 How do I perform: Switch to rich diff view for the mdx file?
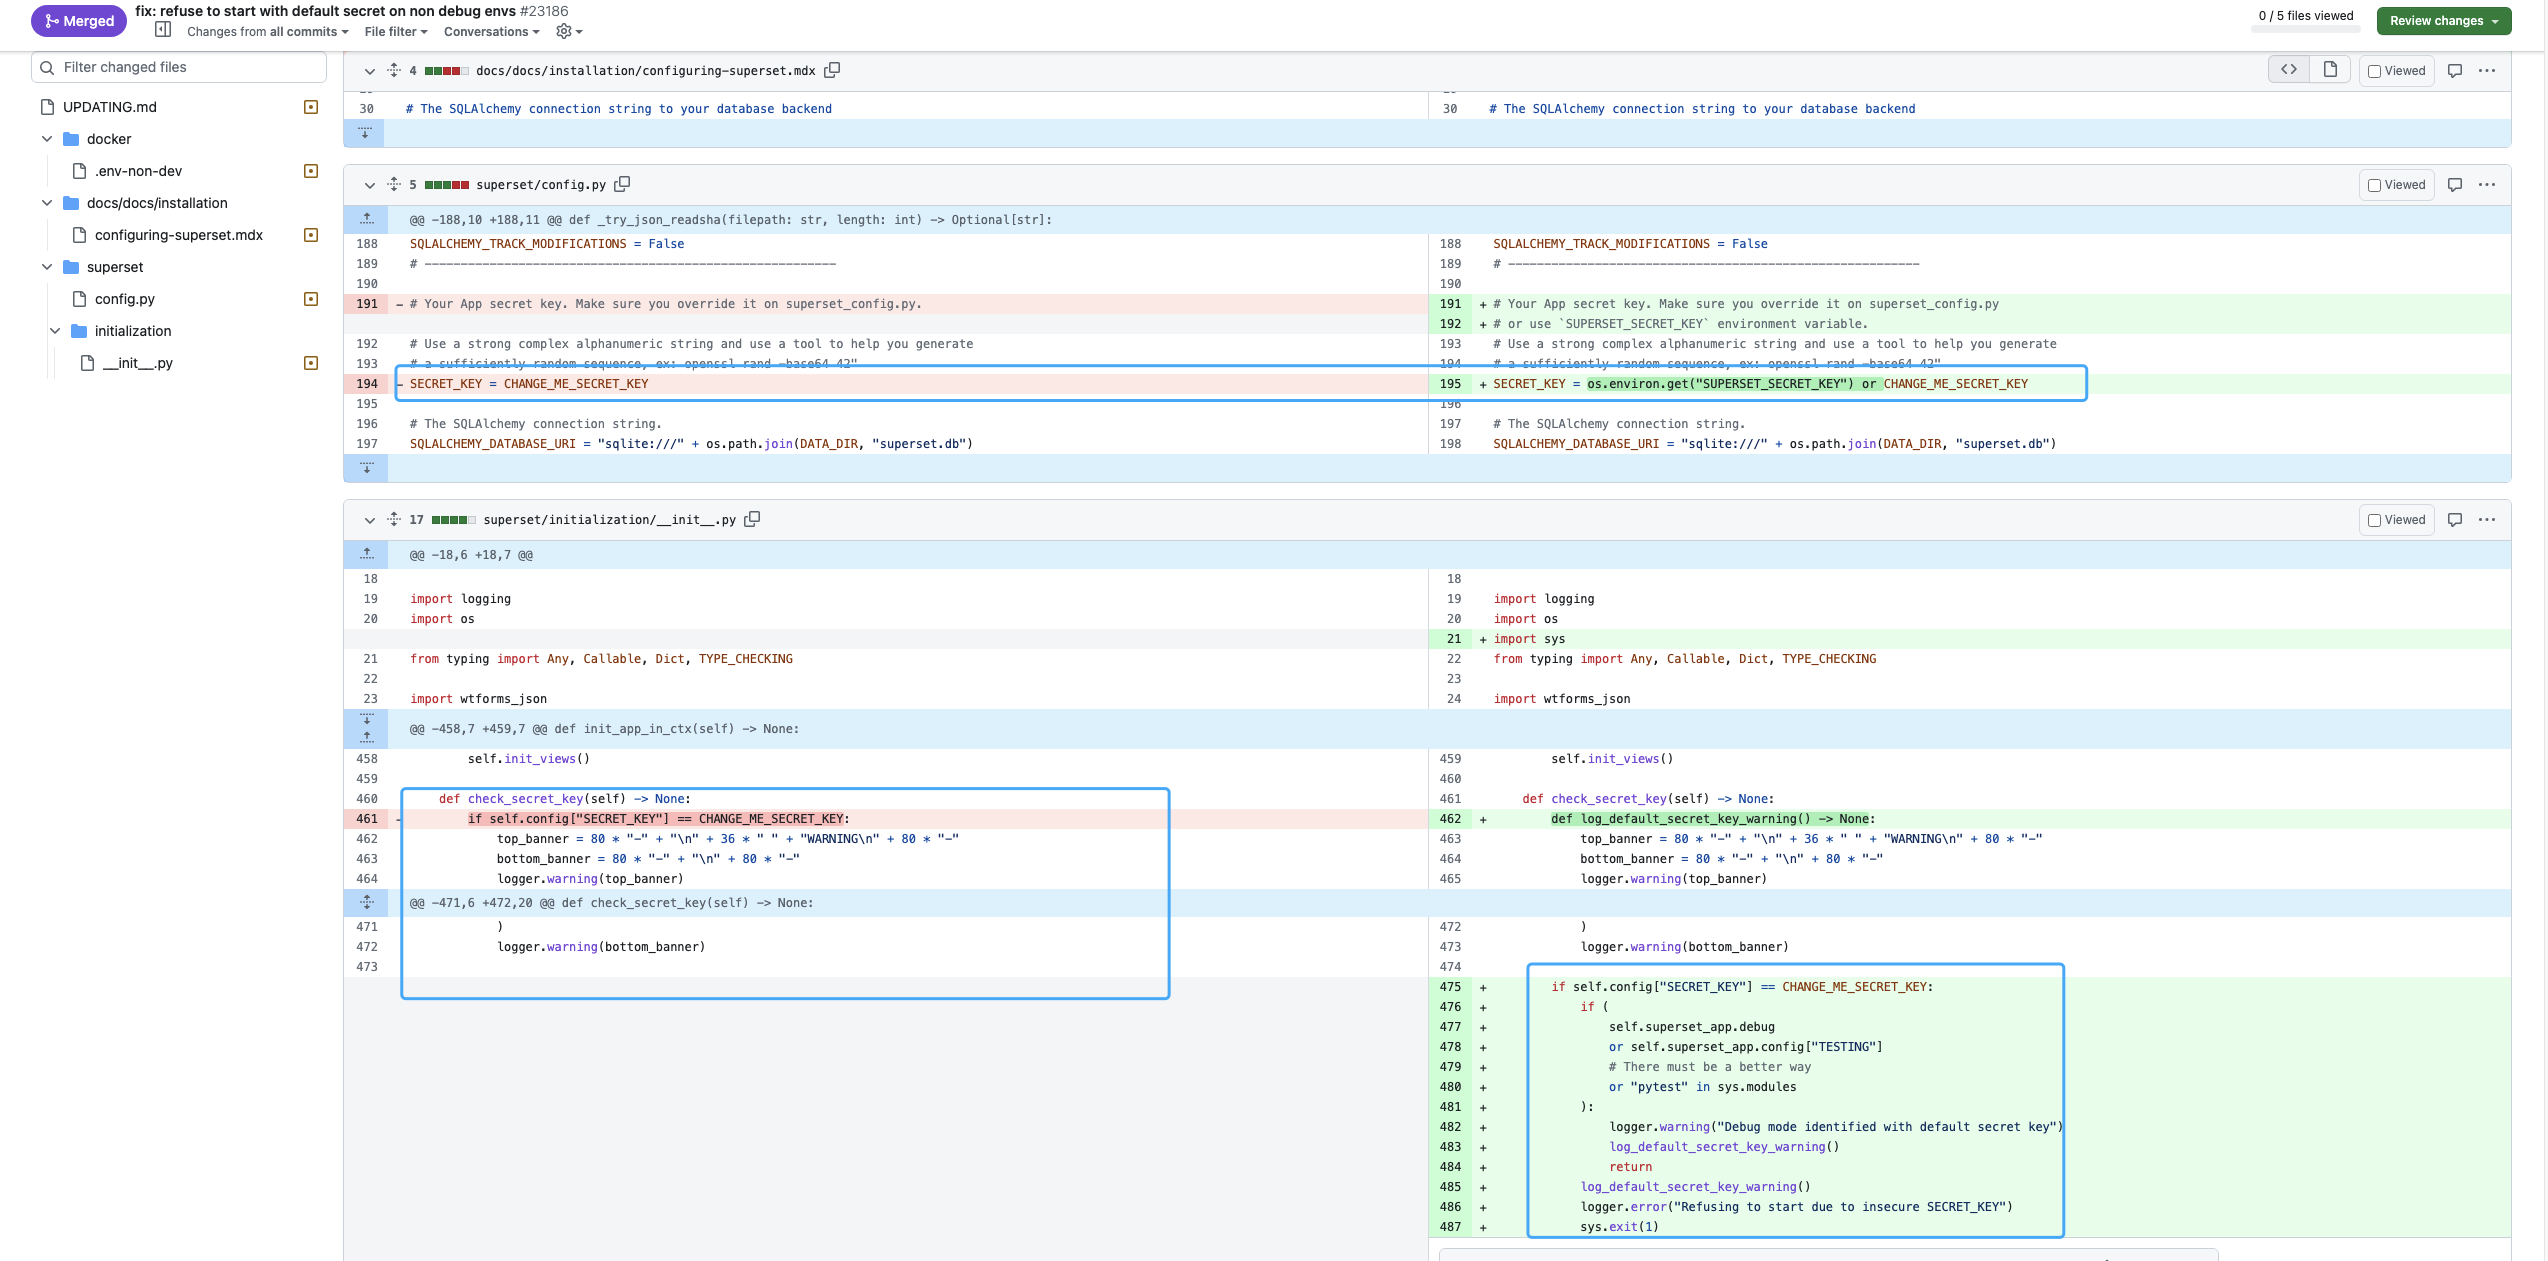2330,70
